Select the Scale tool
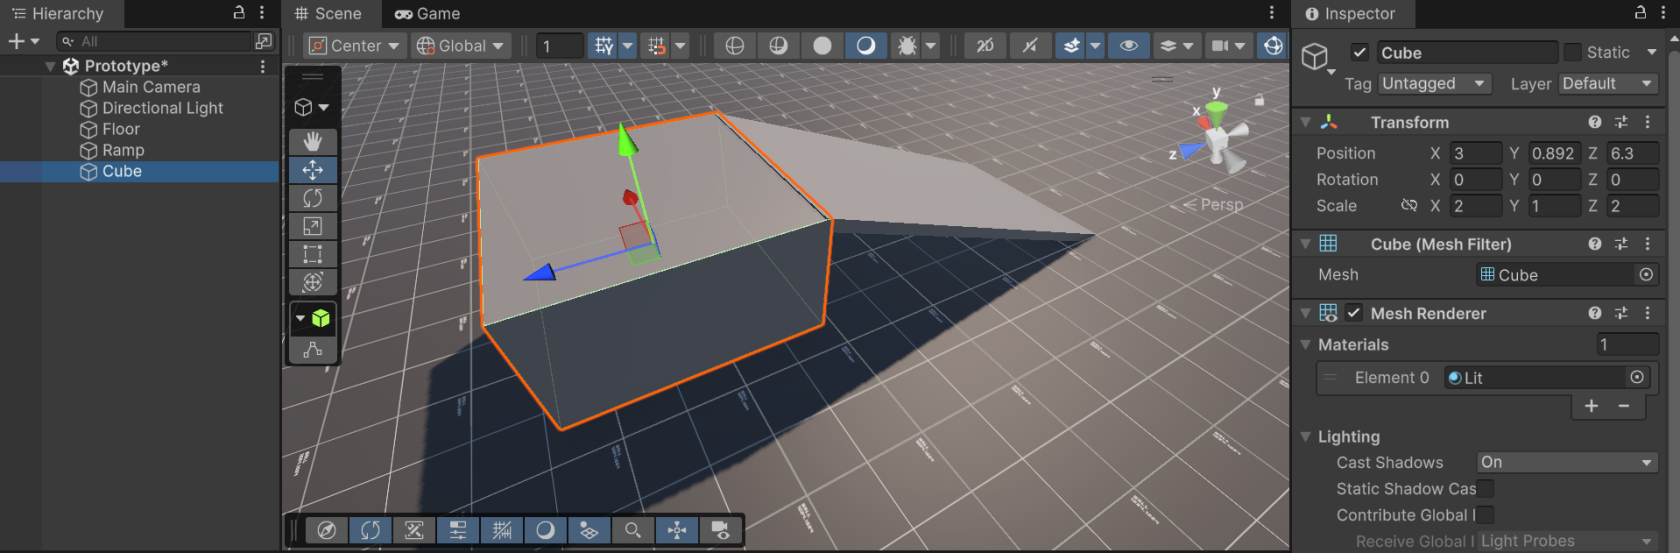This screenshot has height=553, width=1680. (x=313, y=226)
